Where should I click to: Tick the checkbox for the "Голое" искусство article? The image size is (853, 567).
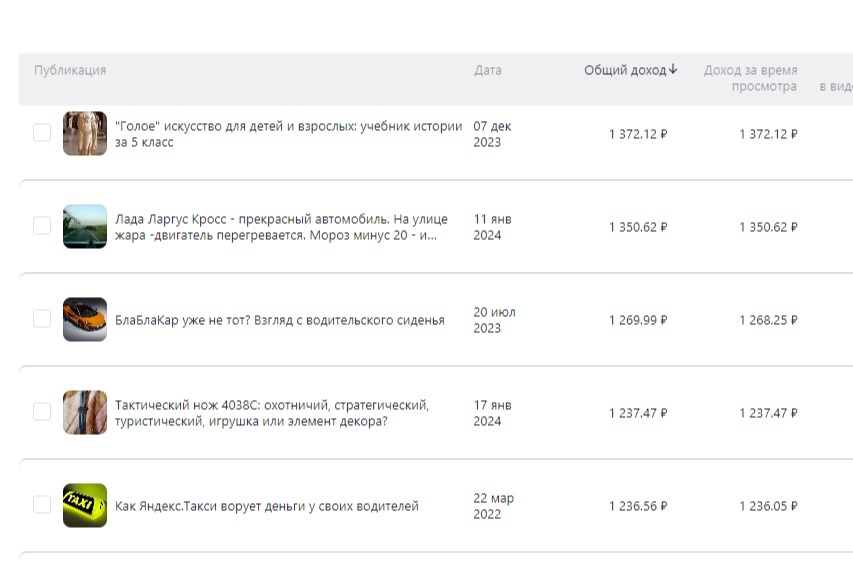click(x=42, y=133)
